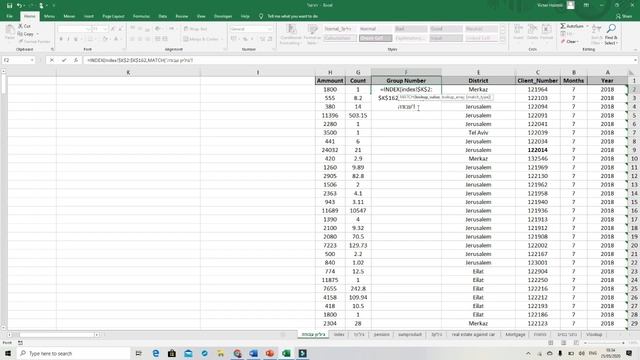This screenshot has height=360, width=640.
Task: Open Microsoft Edge from taskbar
Action: pyautogui.click(x=156, y=353)
